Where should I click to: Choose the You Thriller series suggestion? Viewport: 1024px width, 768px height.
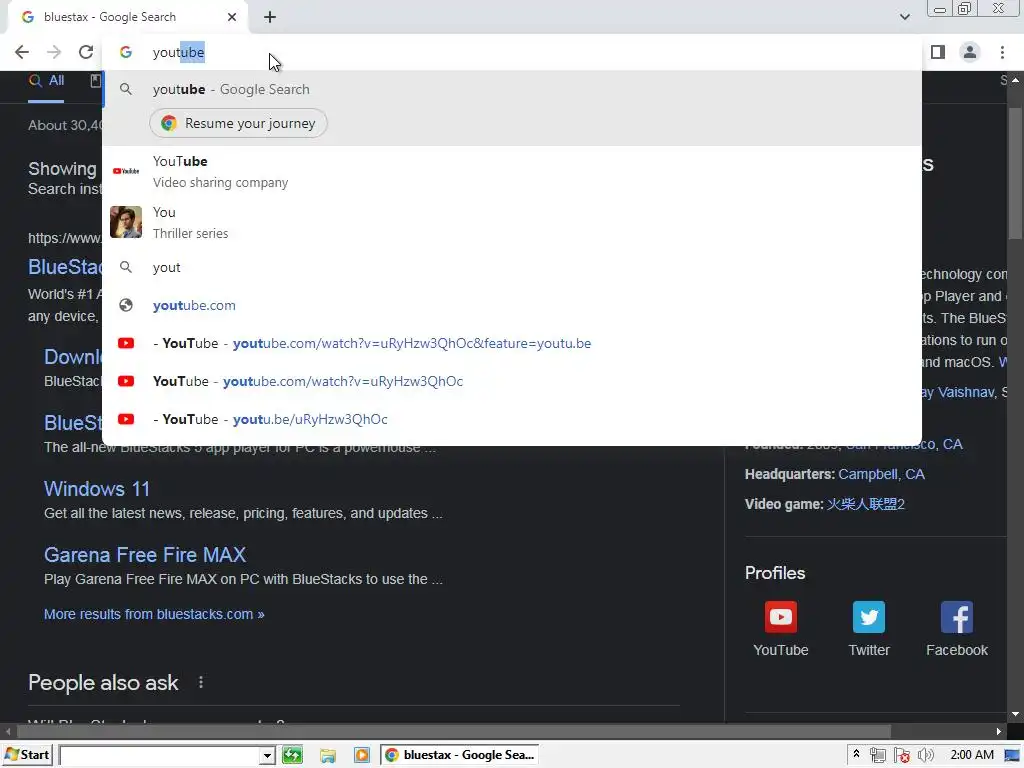coord(512,222)
